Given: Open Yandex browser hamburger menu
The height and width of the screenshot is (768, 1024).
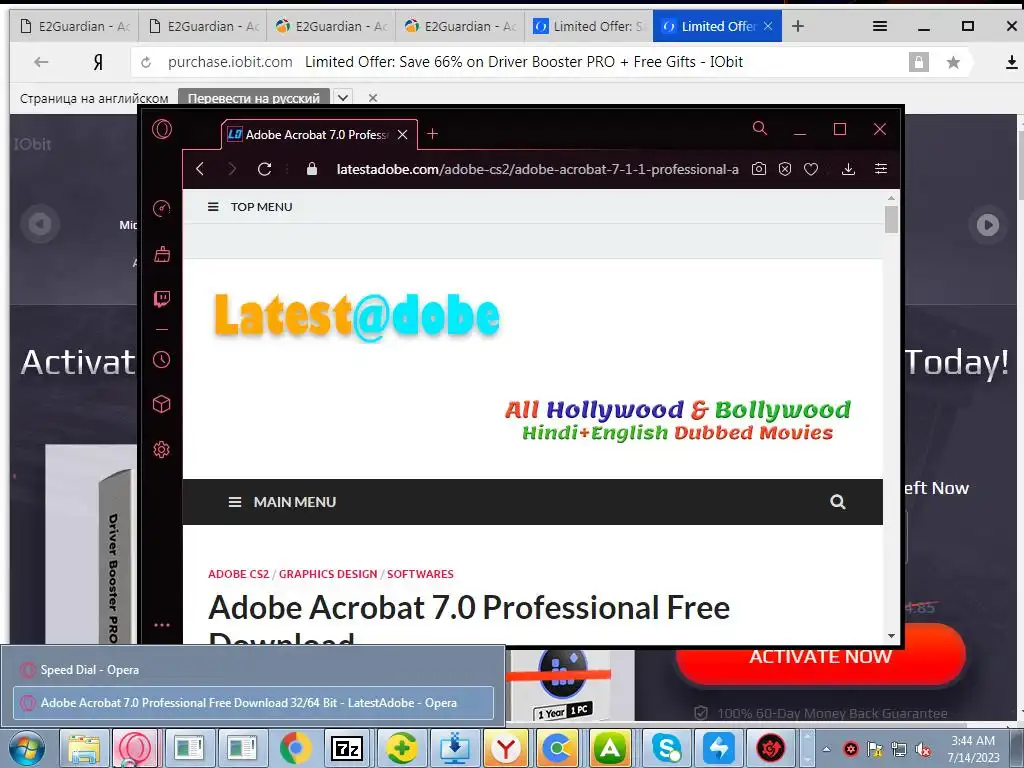Looking at the screenshot, I should [880, 26].
